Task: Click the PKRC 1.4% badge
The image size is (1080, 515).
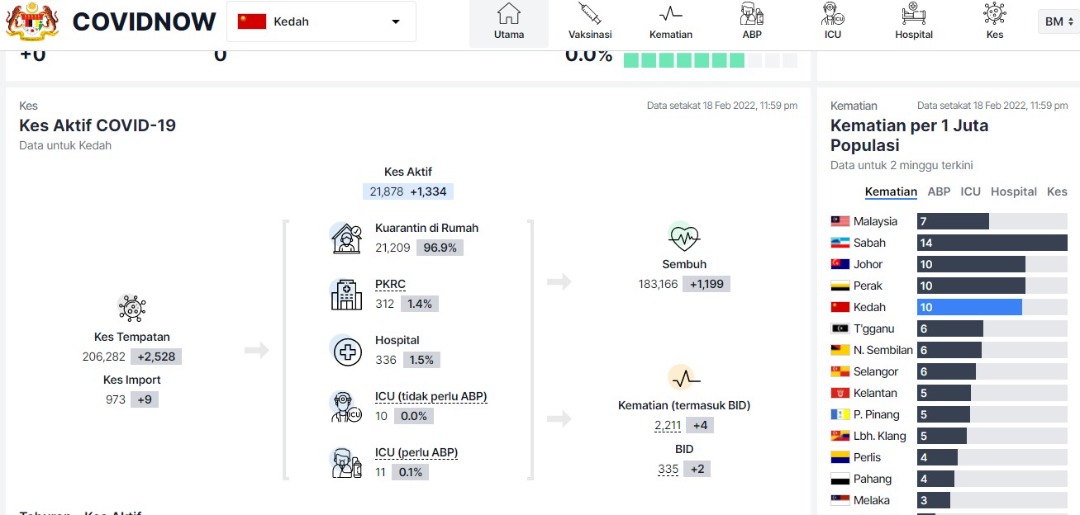Action: [419, 304]
